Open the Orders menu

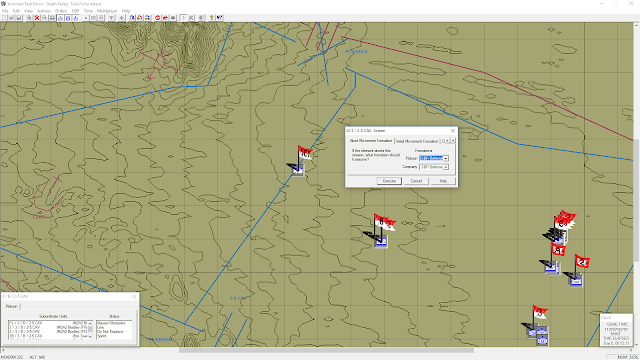point(61,11)
